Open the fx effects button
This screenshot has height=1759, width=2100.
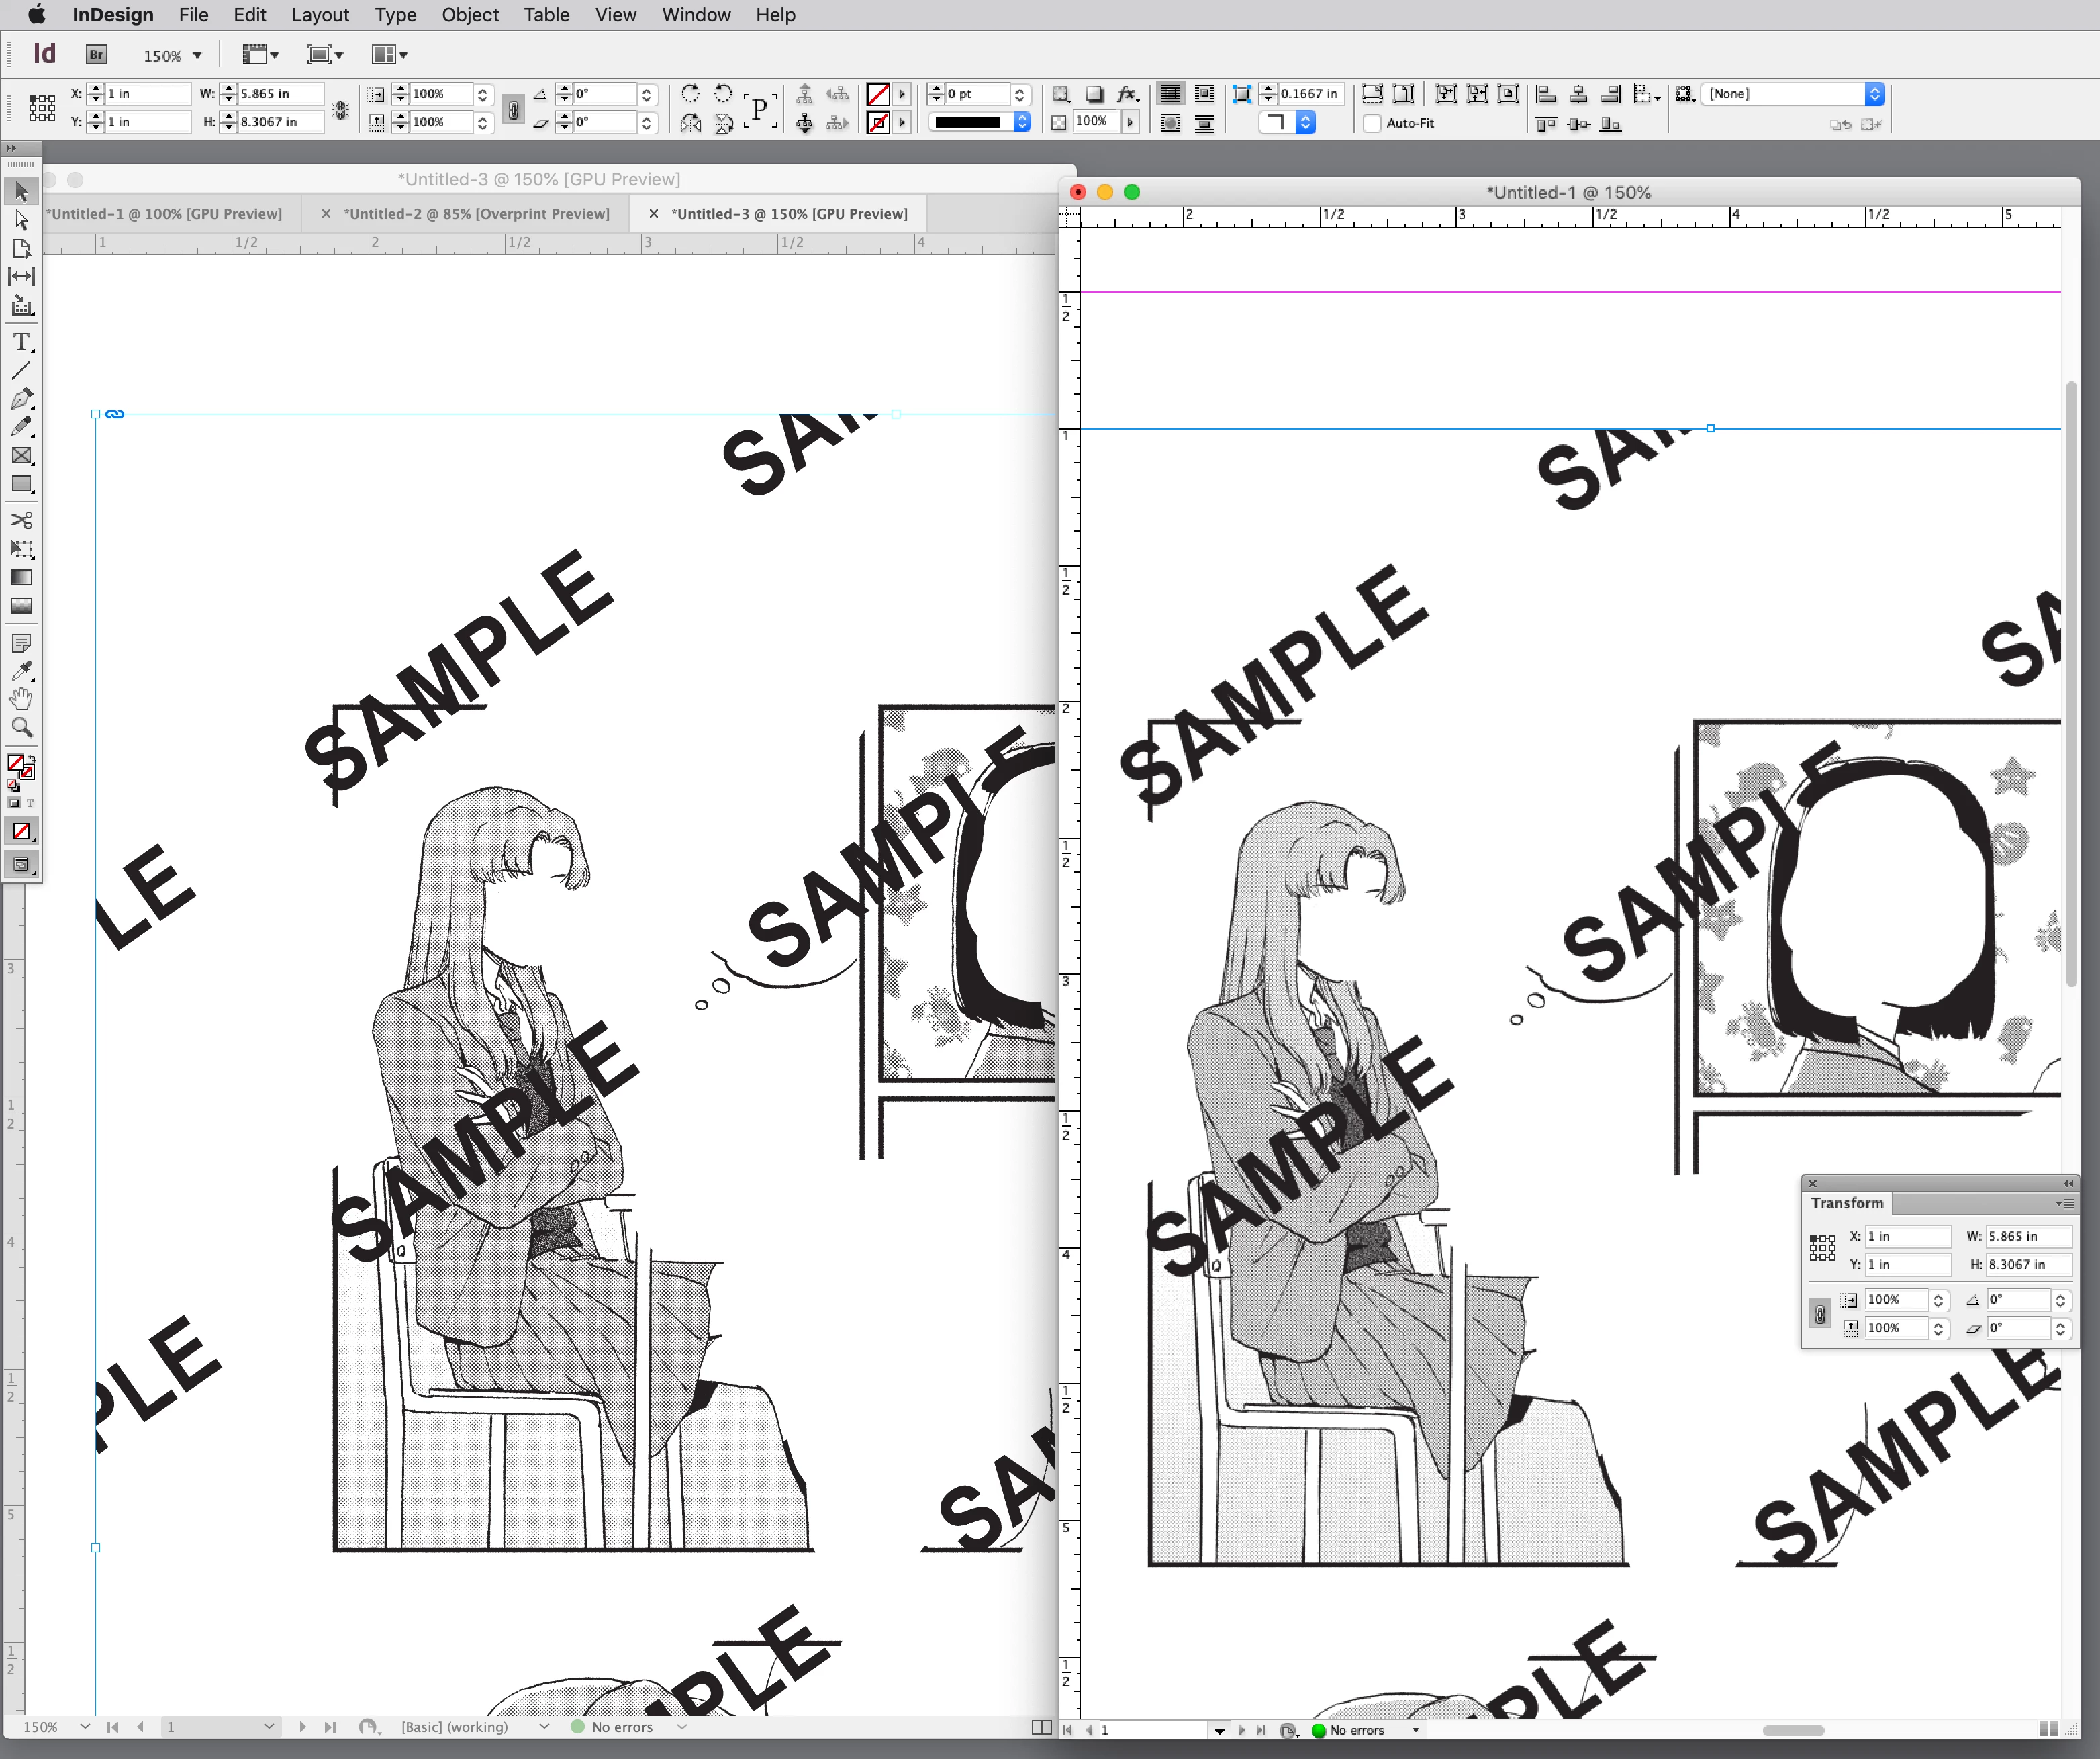pyautogui.click(x=1127, y=94)
